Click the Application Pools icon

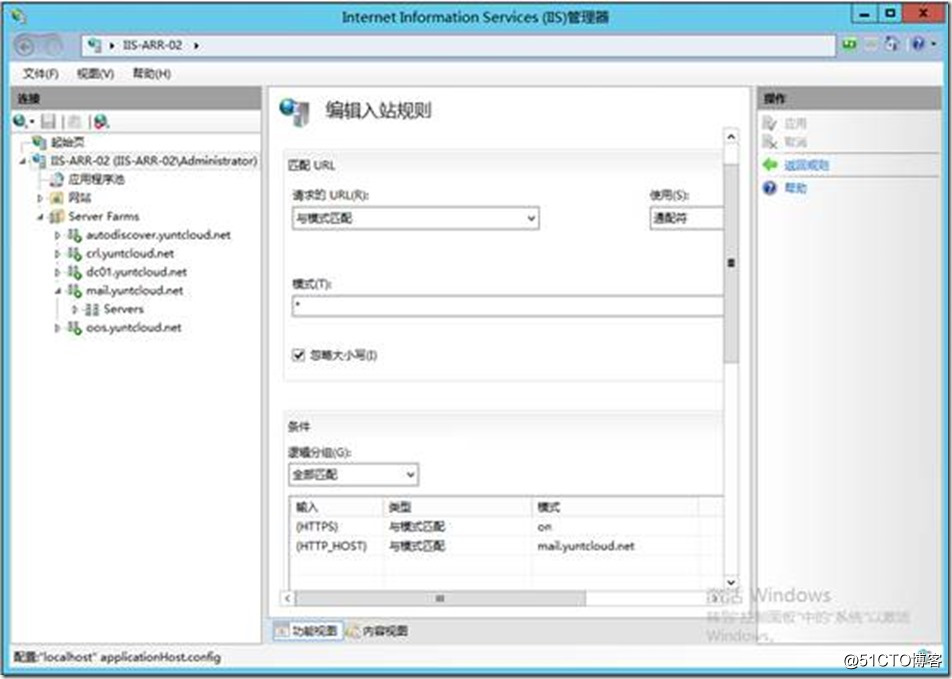point(57,179)
